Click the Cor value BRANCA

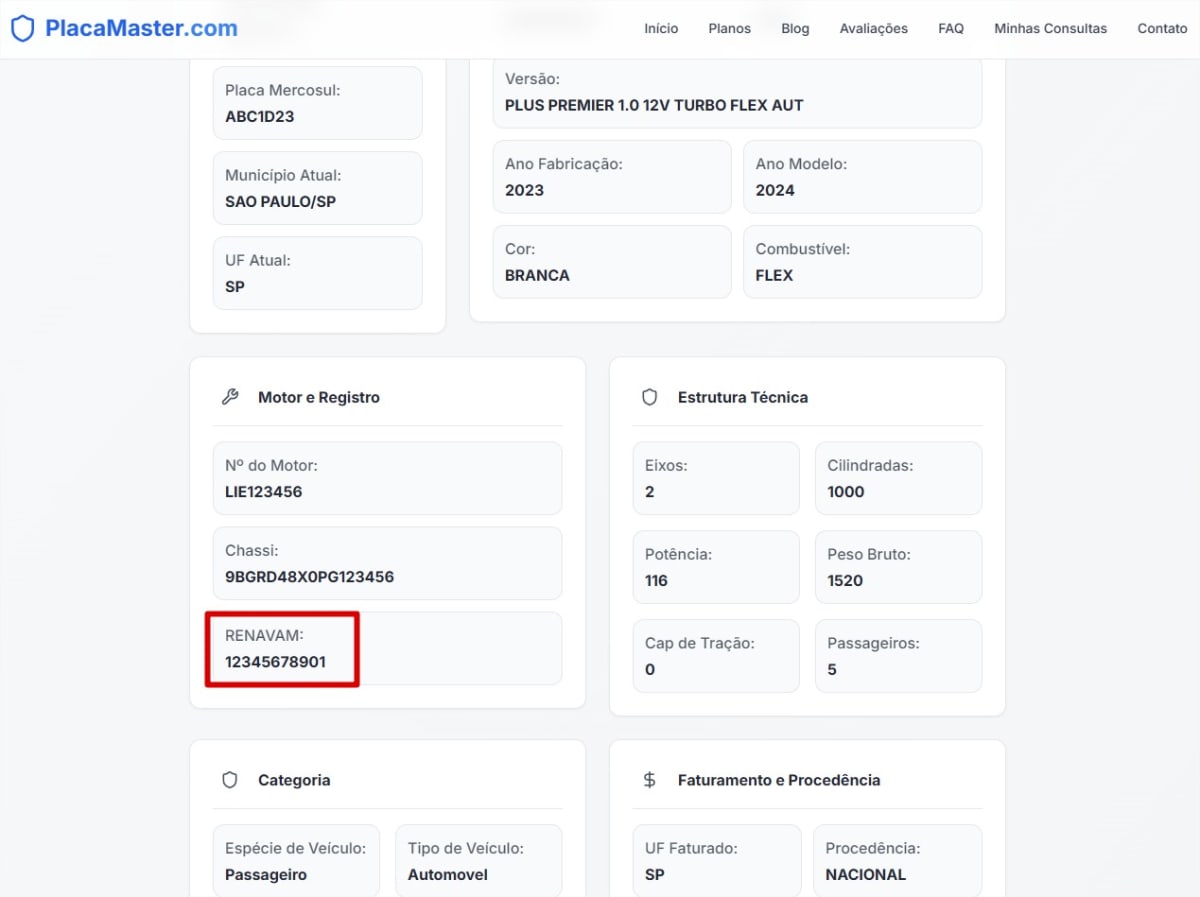coord(537,275)
